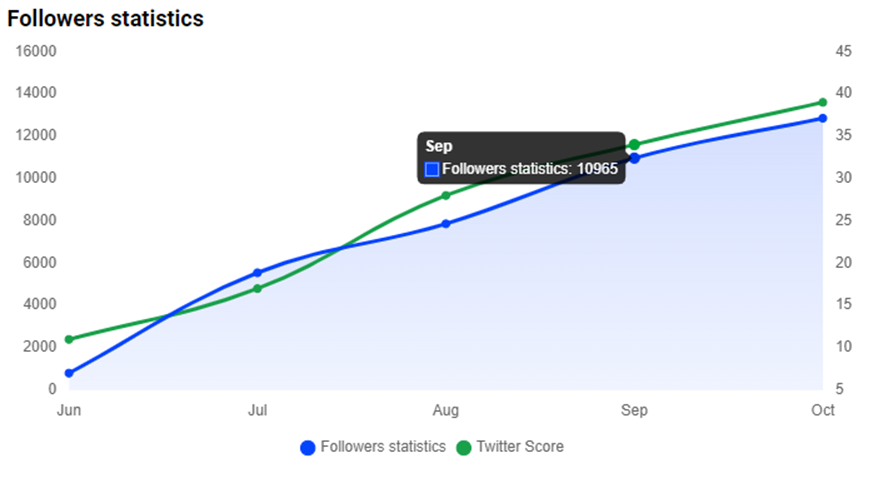Select the green Twitter Score point for Sep
This screenshot has height=478, width=873.
(634, 145)
